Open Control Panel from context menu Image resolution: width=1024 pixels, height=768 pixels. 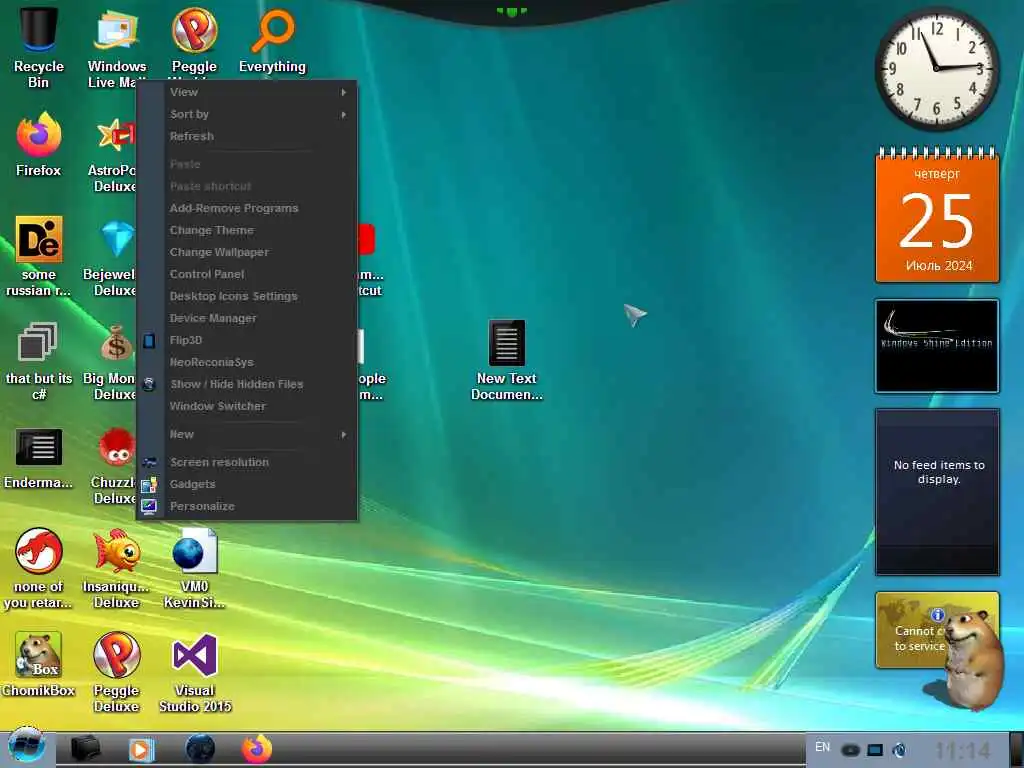pos(248,274)
